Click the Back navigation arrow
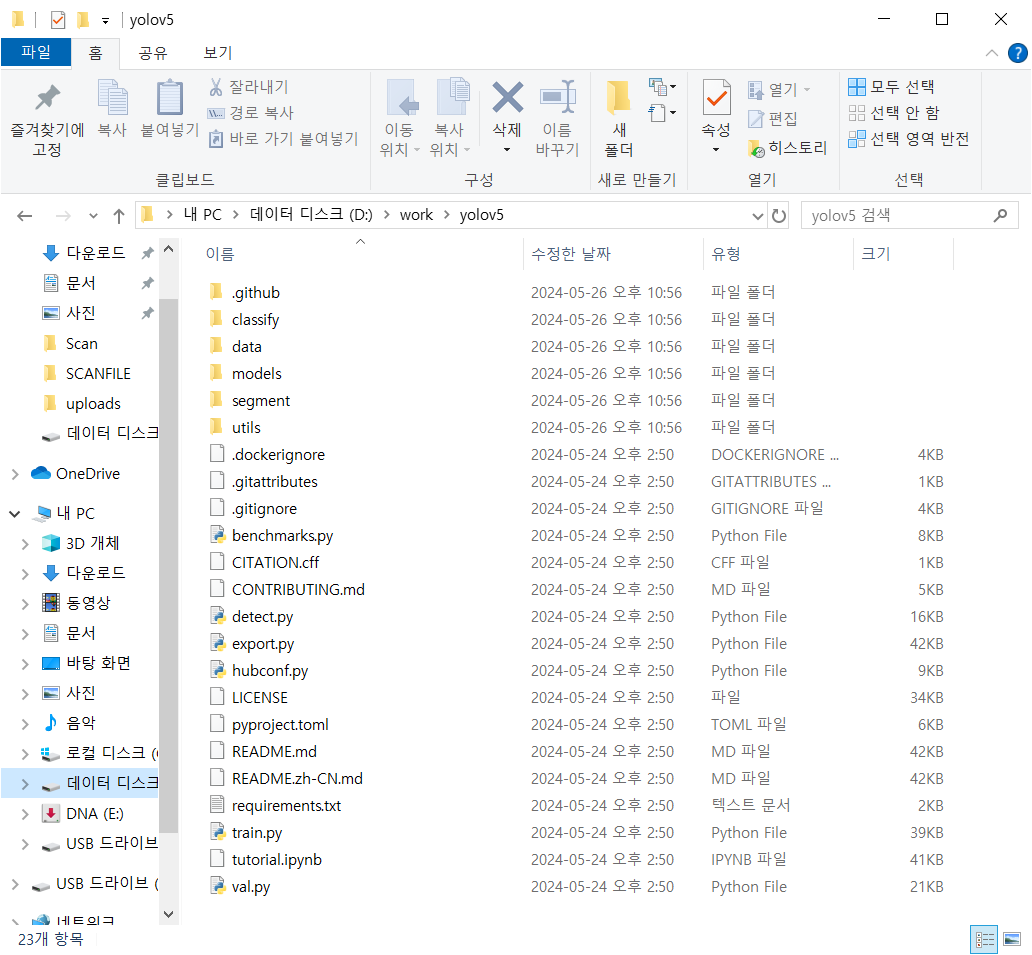This screenshot has height=955, width=1032. pos(25,216)
